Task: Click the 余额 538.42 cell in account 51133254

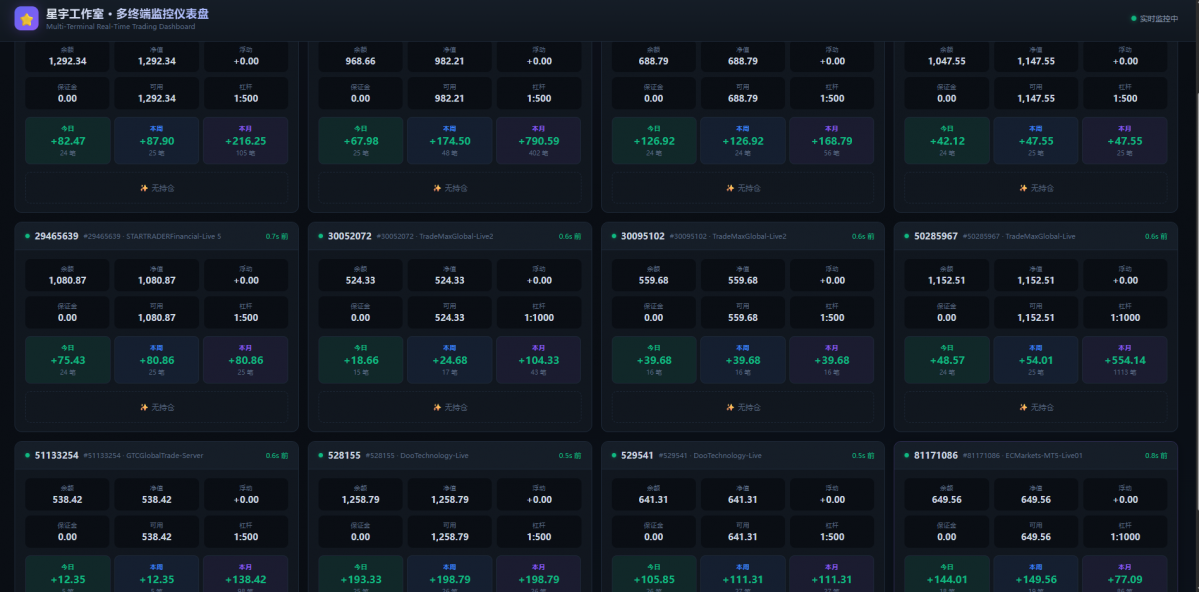Action: point(67,495)
